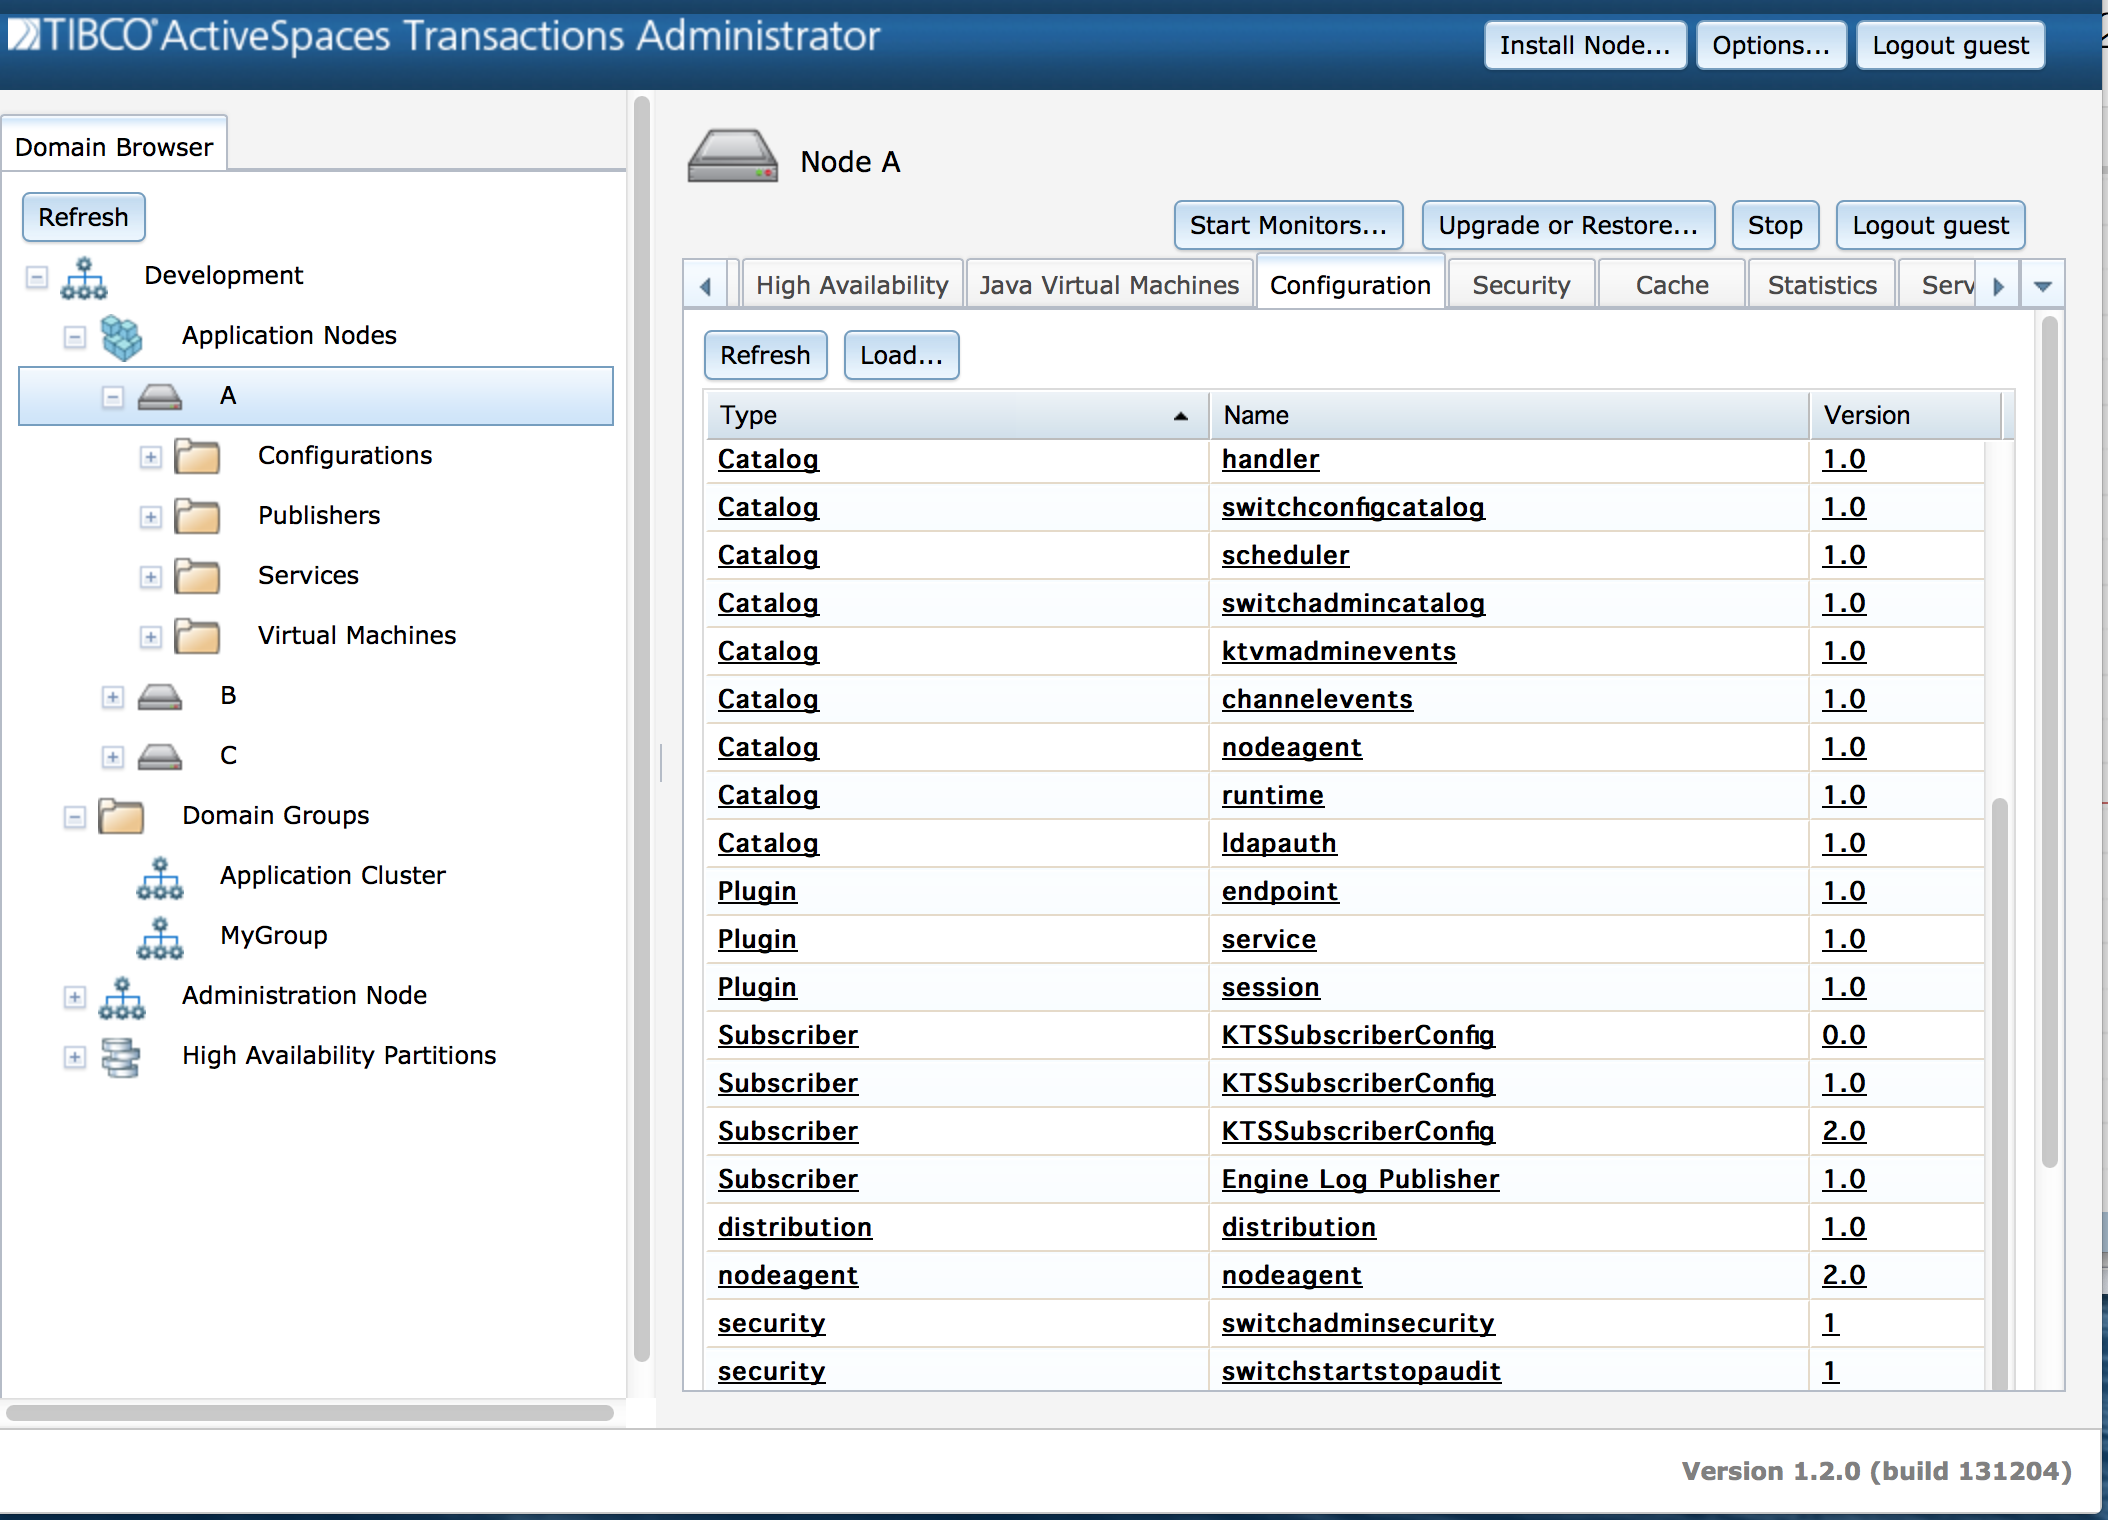
Task: Switch to the Security tab
Action: 1521,286
